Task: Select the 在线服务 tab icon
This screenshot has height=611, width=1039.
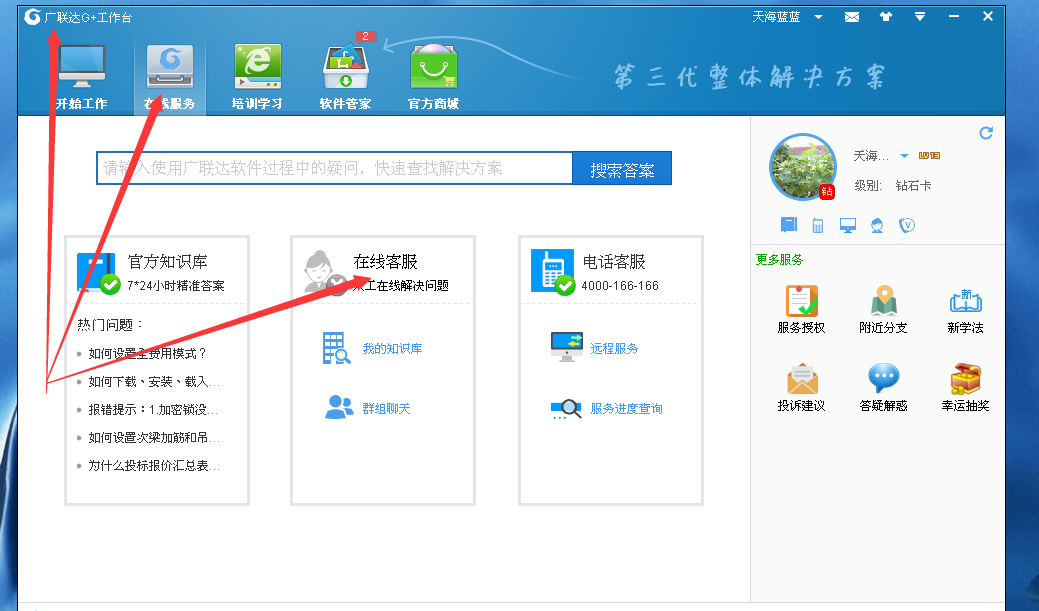Action: pos(170,67)
